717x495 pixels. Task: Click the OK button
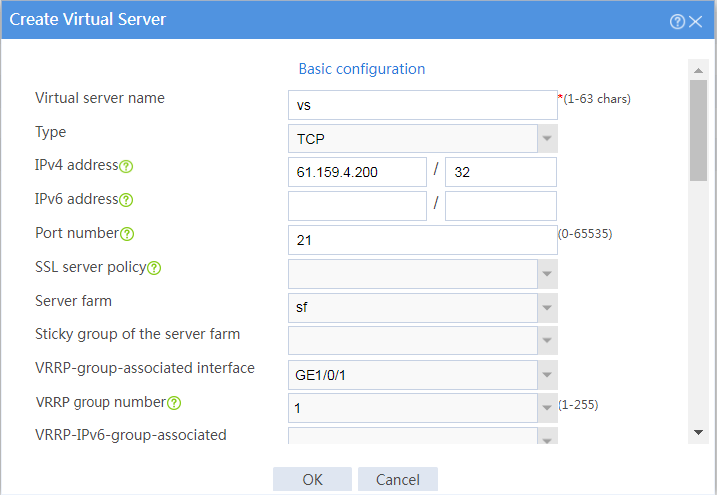pyautogui.click(x=312, y=479)
